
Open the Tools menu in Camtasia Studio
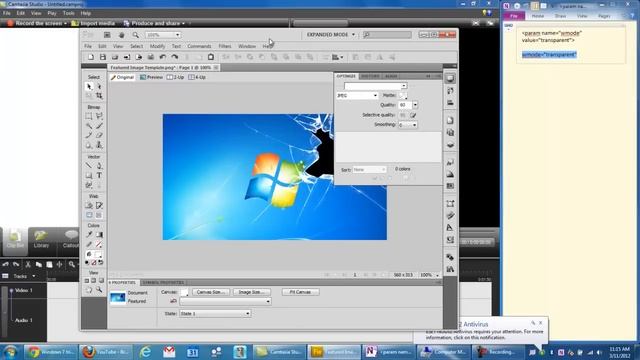pos(69,13)
